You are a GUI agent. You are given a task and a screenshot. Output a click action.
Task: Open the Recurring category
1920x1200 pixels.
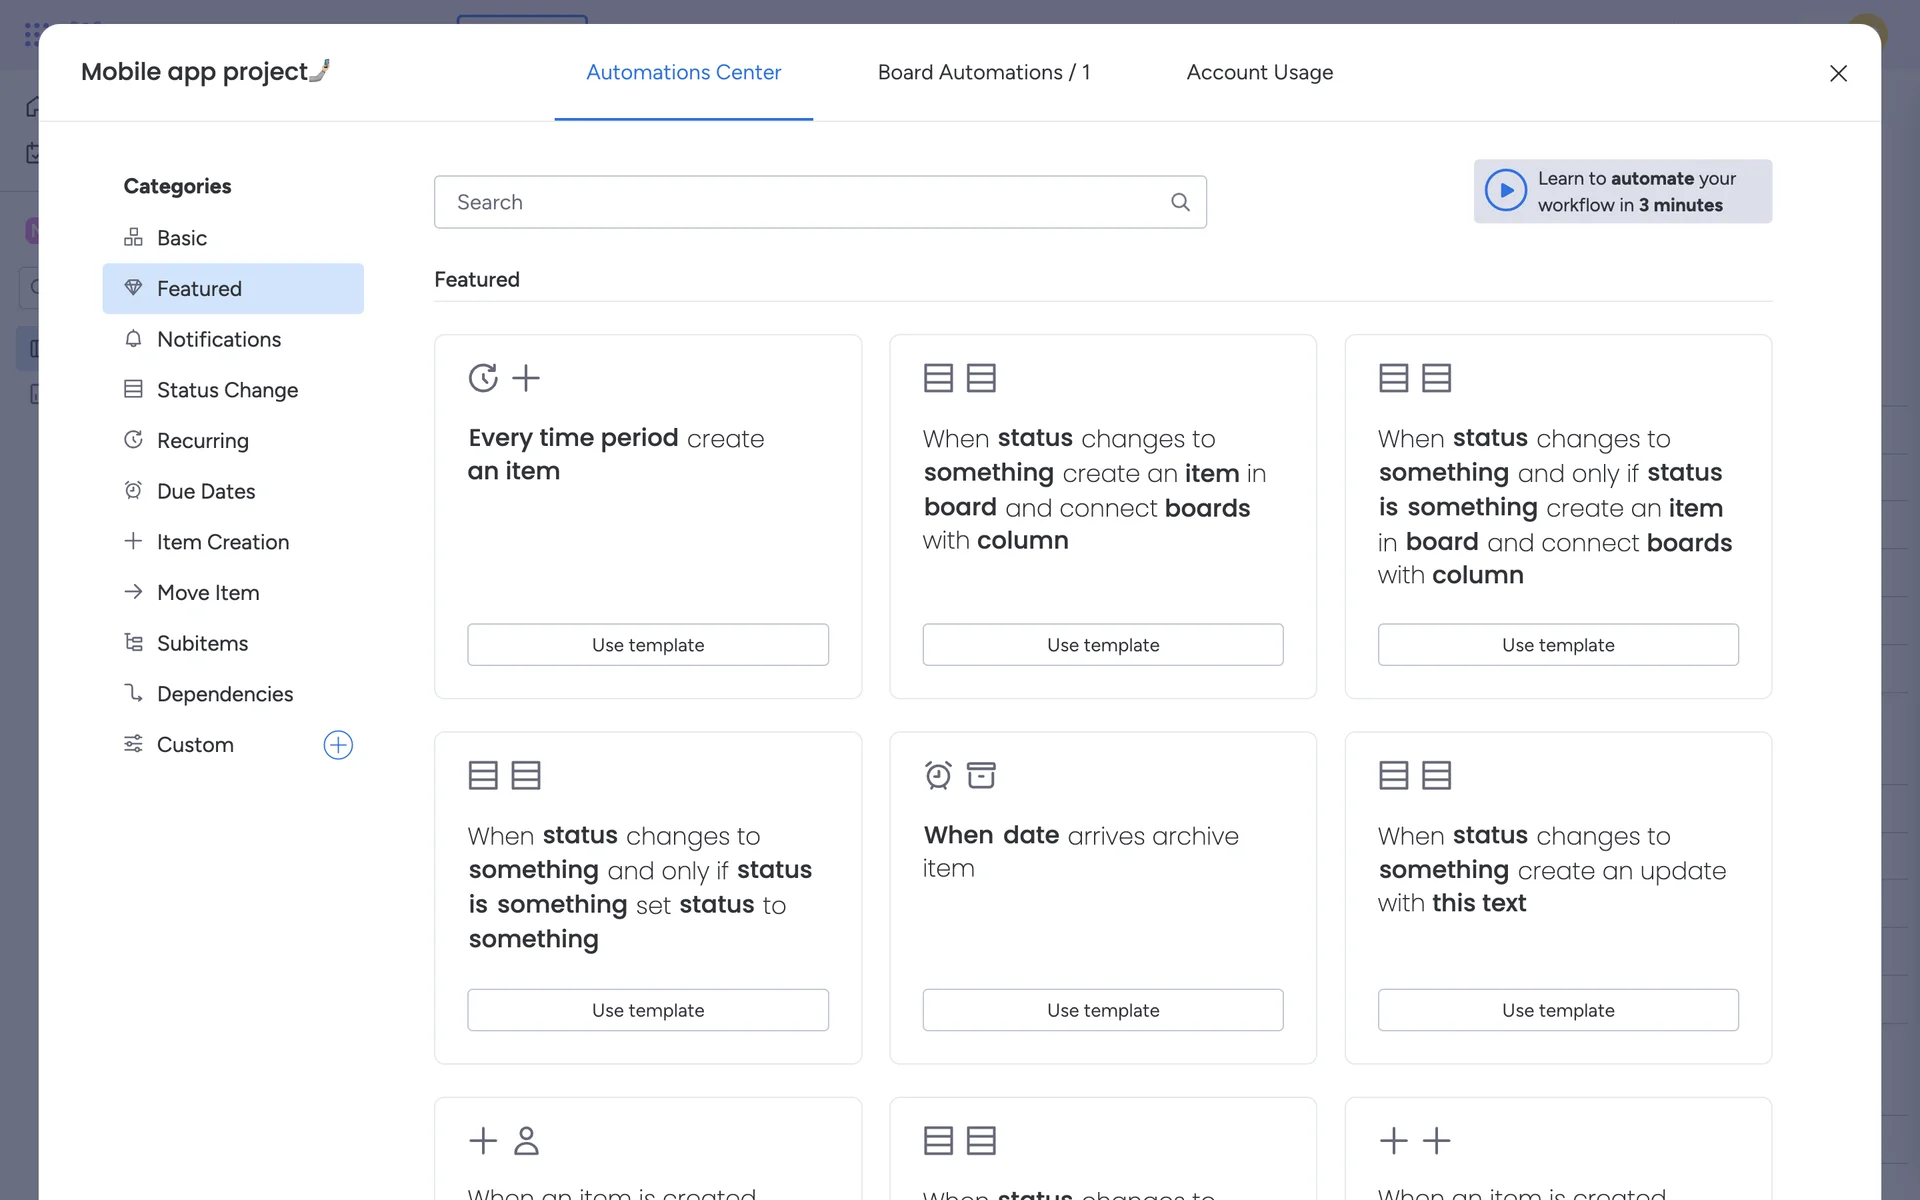(x=202, y=441)
